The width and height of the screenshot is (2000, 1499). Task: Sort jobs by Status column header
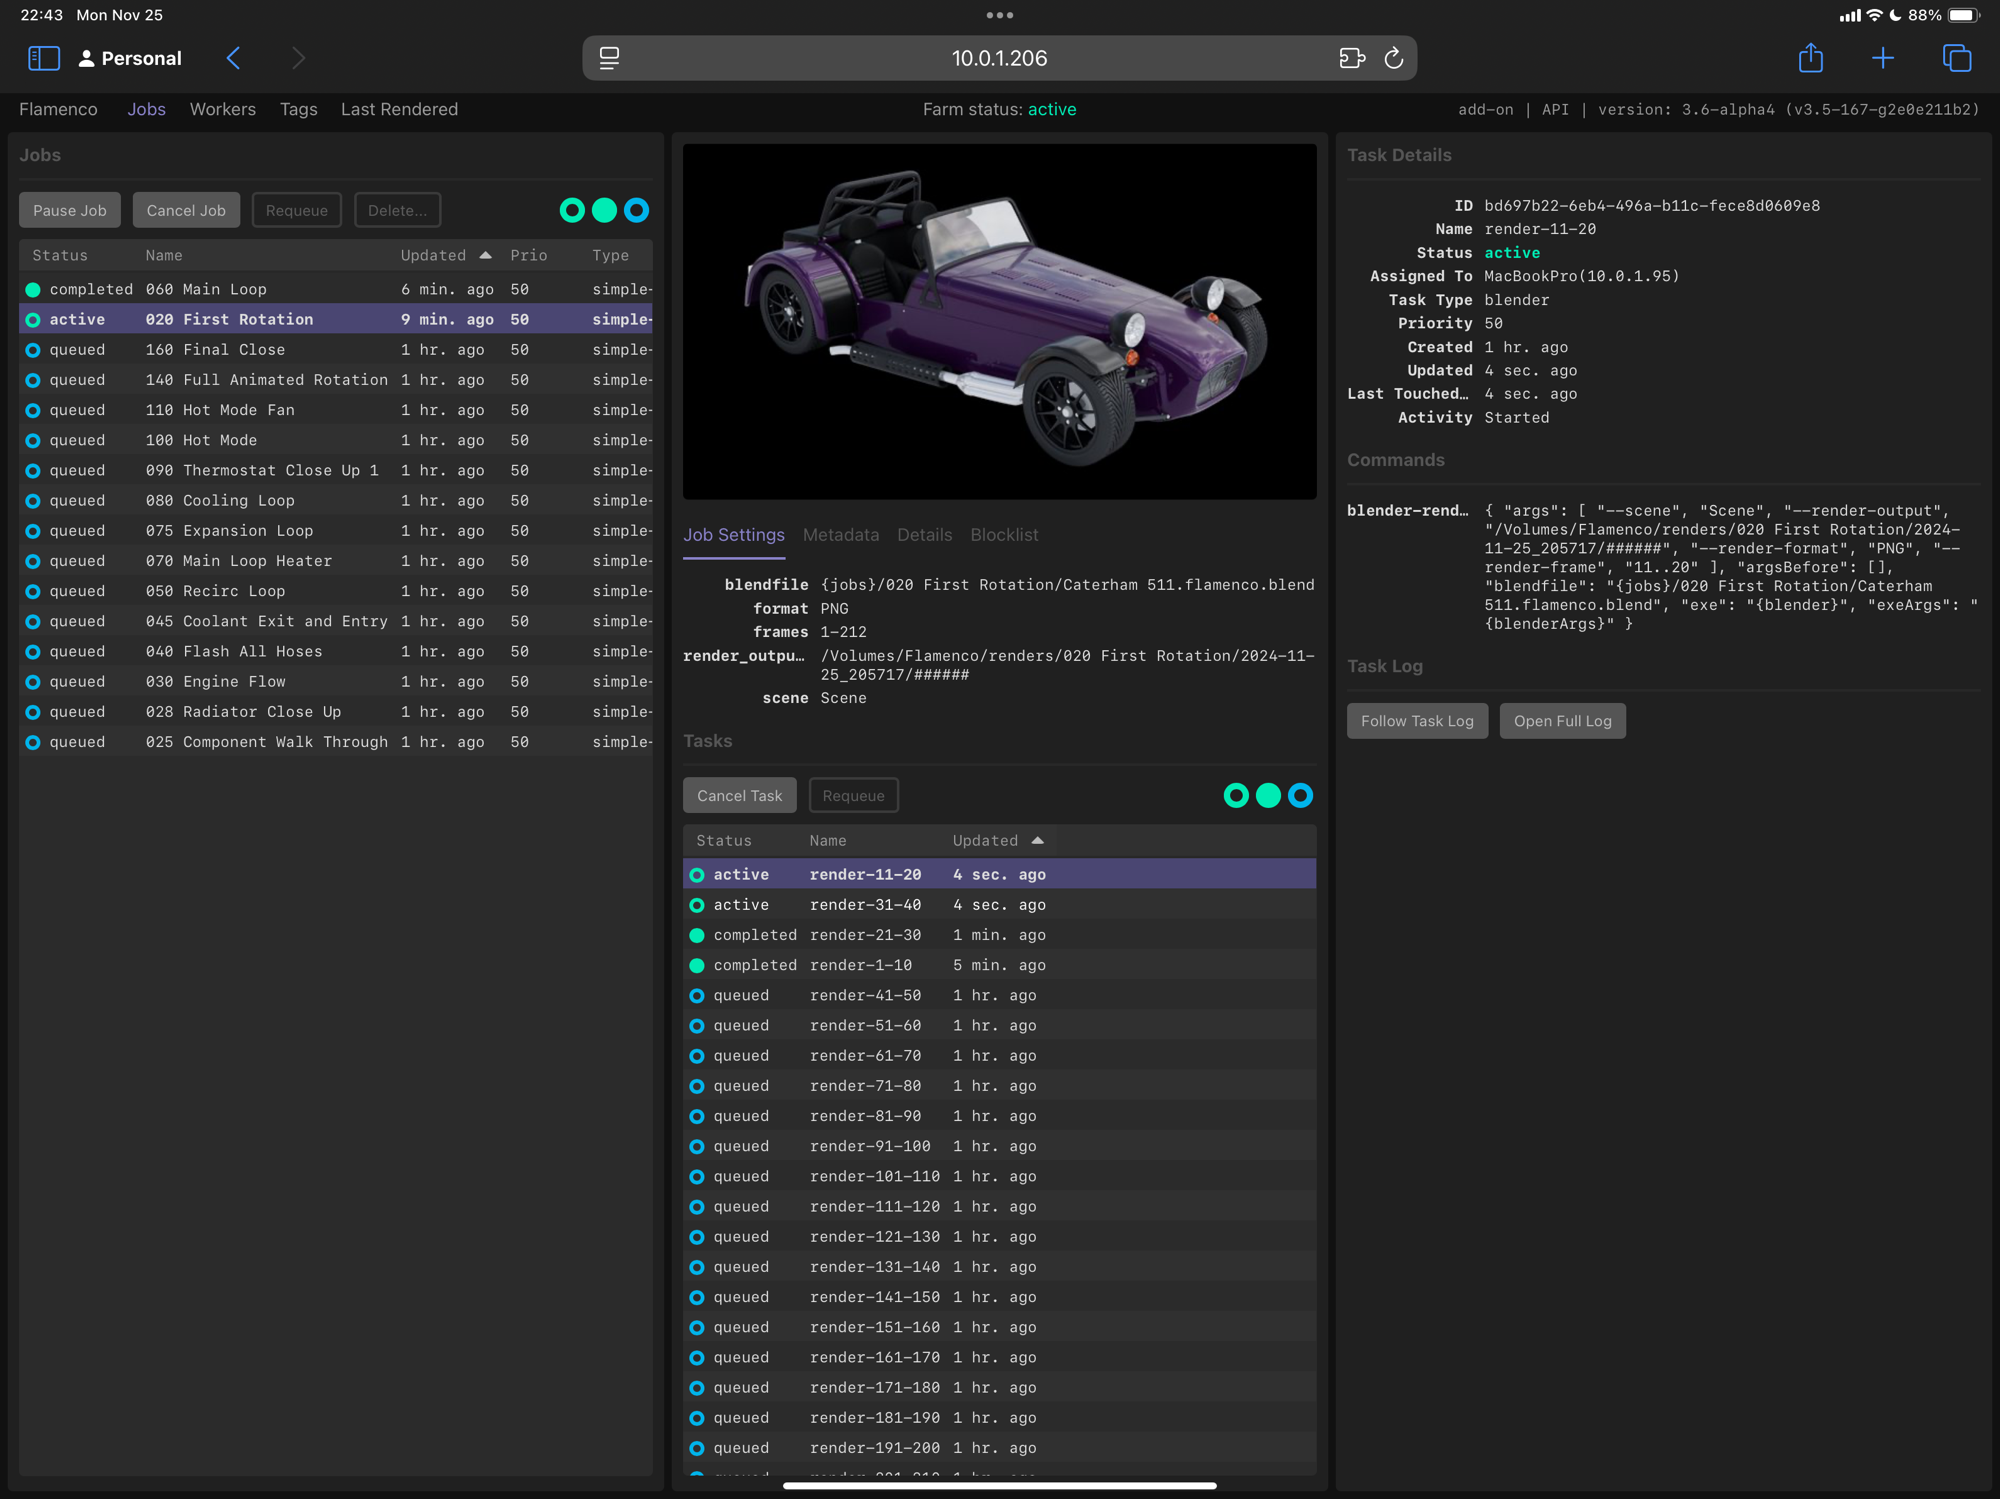(x=60, y=255)
